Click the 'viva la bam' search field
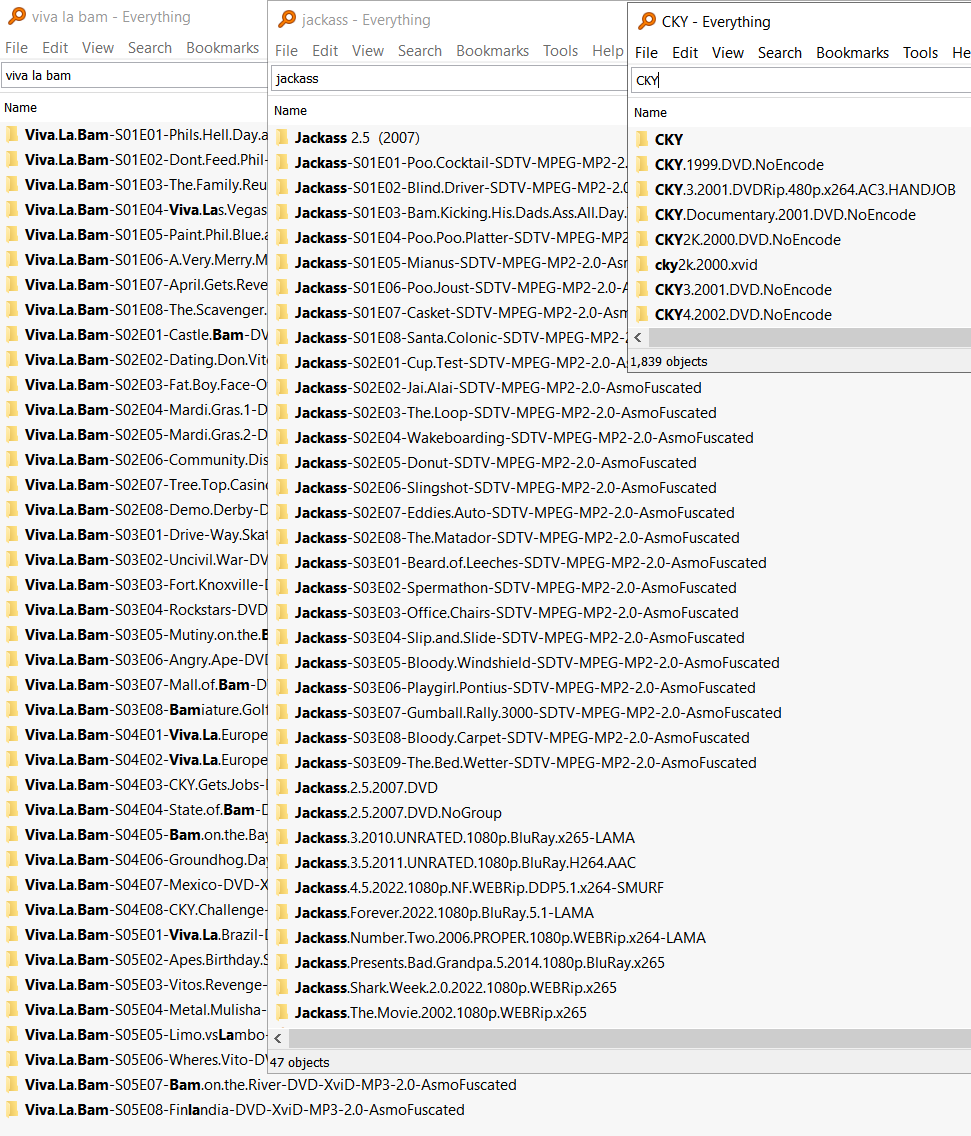The image size is (971, 1136). pyautogui.click(x=135, y=75)
